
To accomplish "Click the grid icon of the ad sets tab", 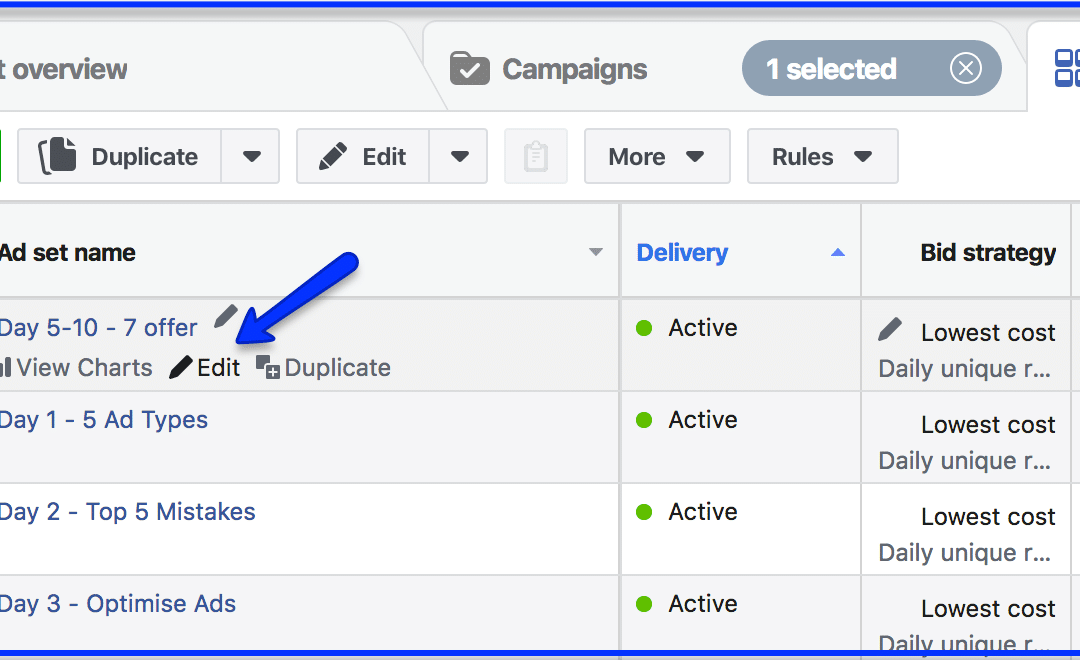I will [x=1067, y=68].
